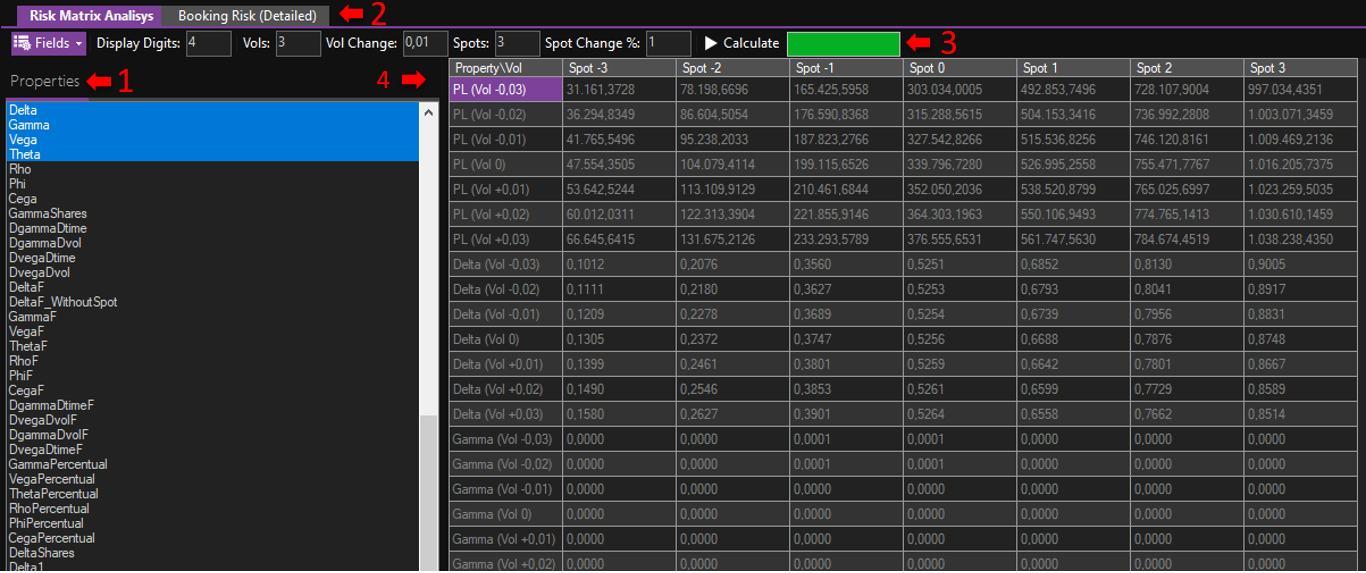Screen dimensions: 1366x573
Task: Select VegaPercentual property
Action: pyautogui.click(x=51, y=479)
